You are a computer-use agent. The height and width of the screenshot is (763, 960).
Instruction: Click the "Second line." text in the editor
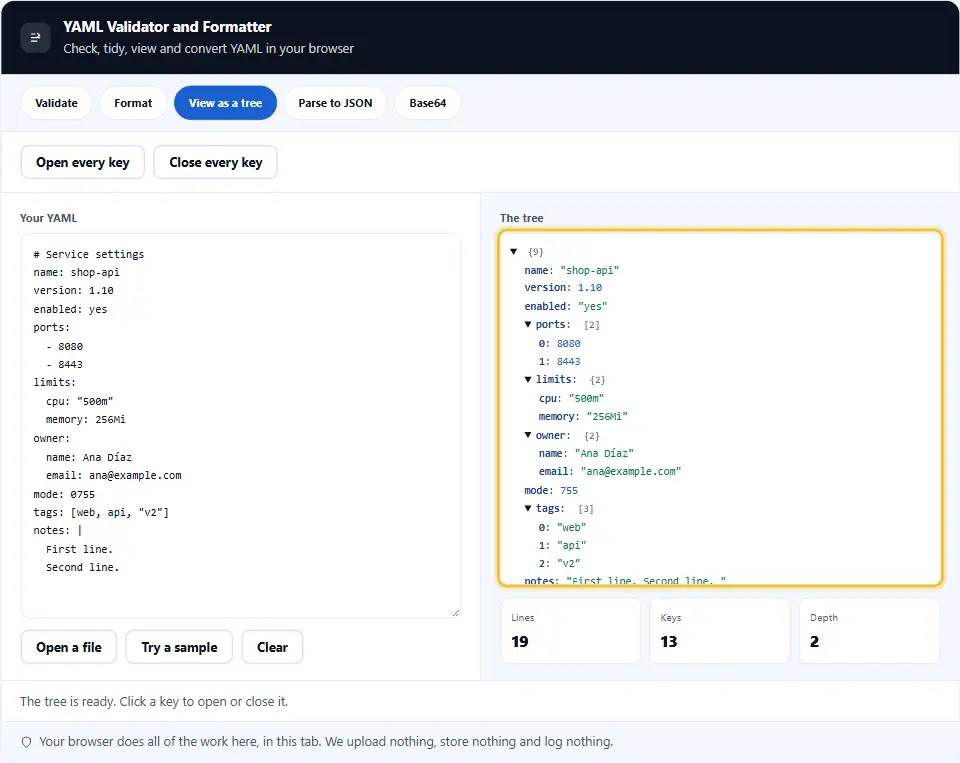tap(83, 568)
